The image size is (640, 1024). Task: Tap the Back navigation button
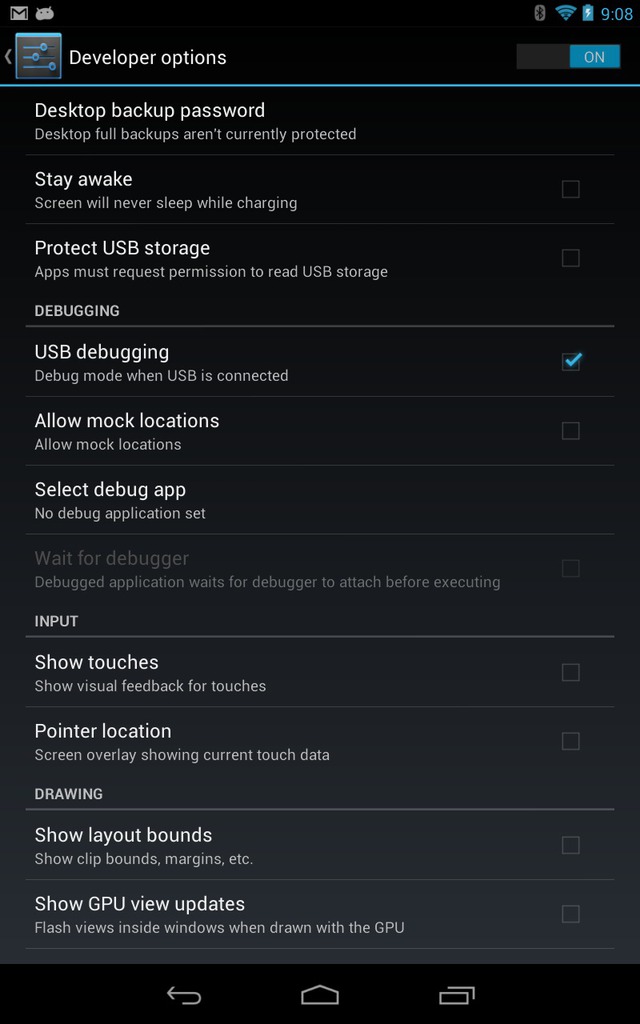coord(184,995)
